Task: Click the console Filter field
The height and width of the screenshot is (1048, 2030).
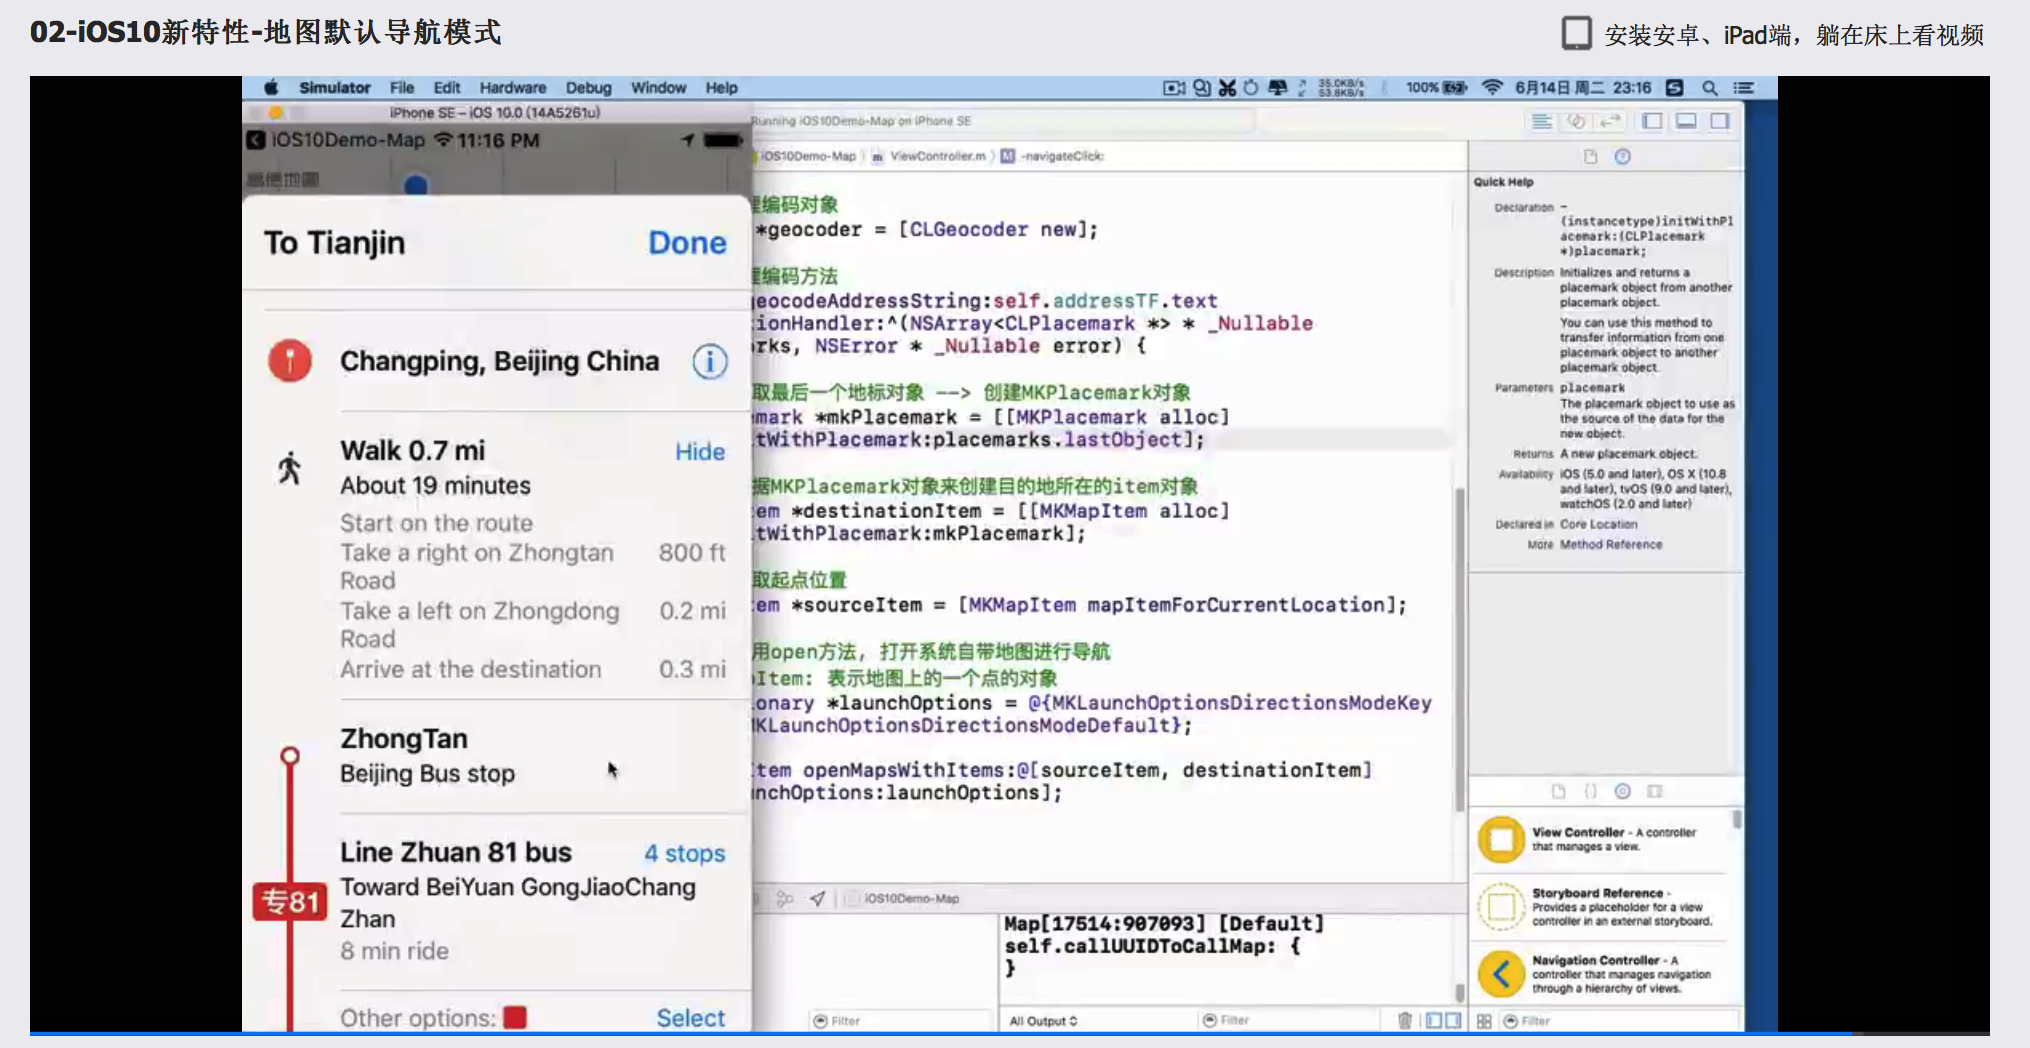Action: coord(1290,1020)
